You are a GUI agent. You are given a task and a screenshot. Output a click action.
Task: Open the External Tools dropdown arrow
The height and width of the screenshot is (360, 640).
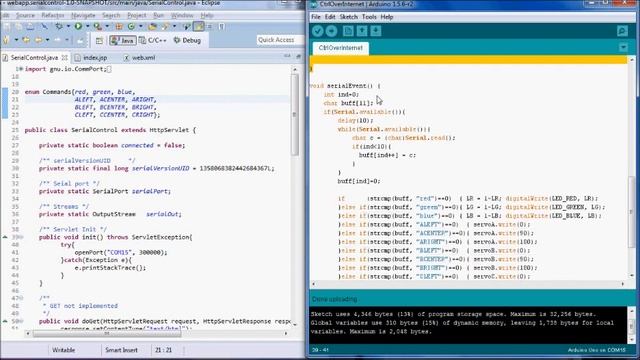tap(107, 27)
